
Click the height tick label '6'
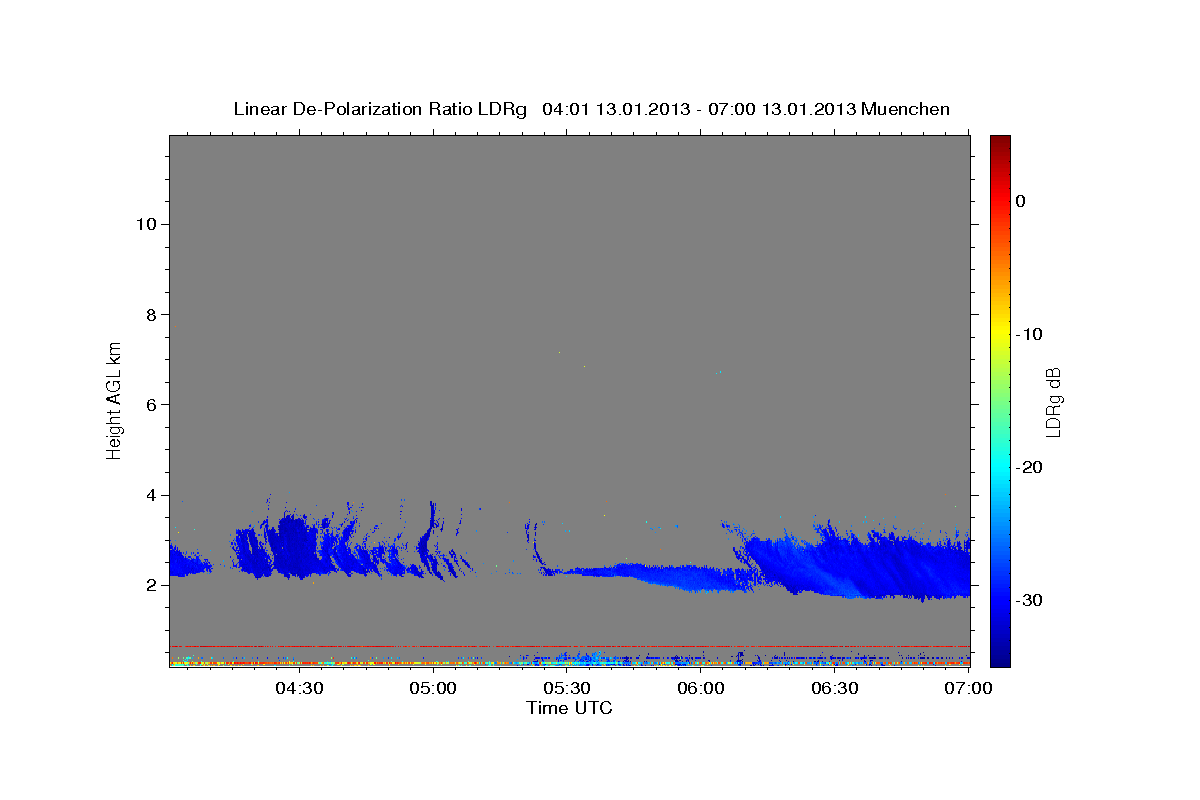click(150, 404)
